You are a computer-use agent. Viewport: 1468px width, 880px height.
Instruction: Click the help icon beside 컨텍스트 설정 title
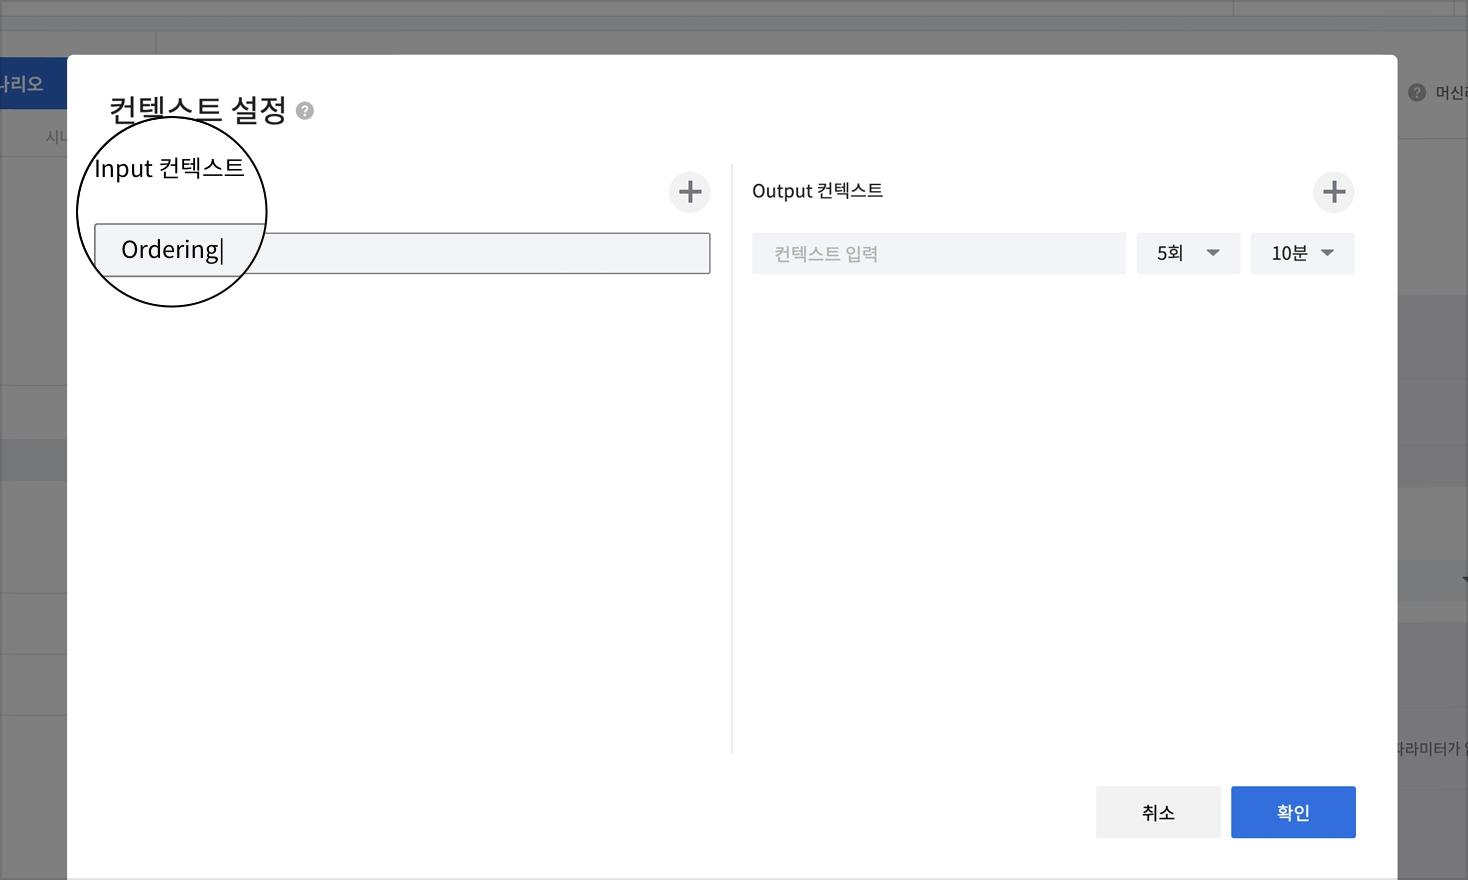point(305,111)
